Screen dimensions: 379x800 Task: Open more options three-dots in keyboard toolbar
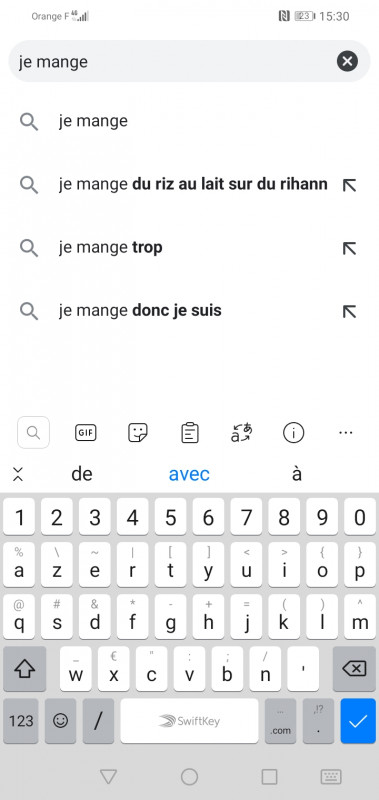(x=346, y=433)
